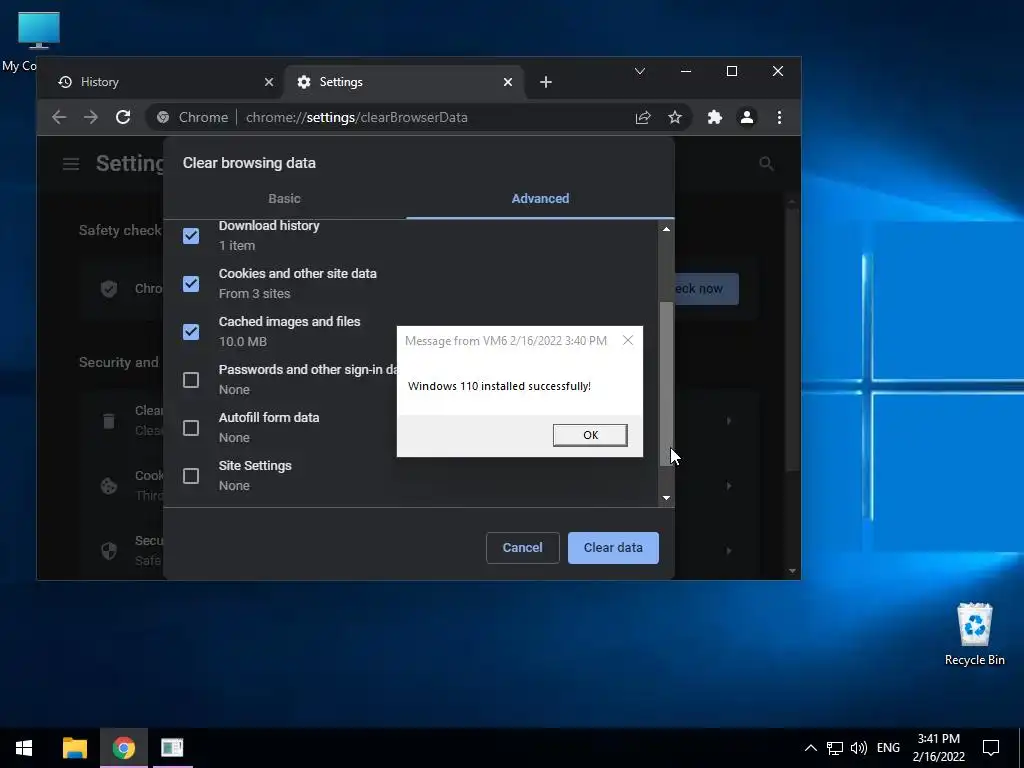
Task: Check the Autofill form data checkbox
Action: (191, 428)
